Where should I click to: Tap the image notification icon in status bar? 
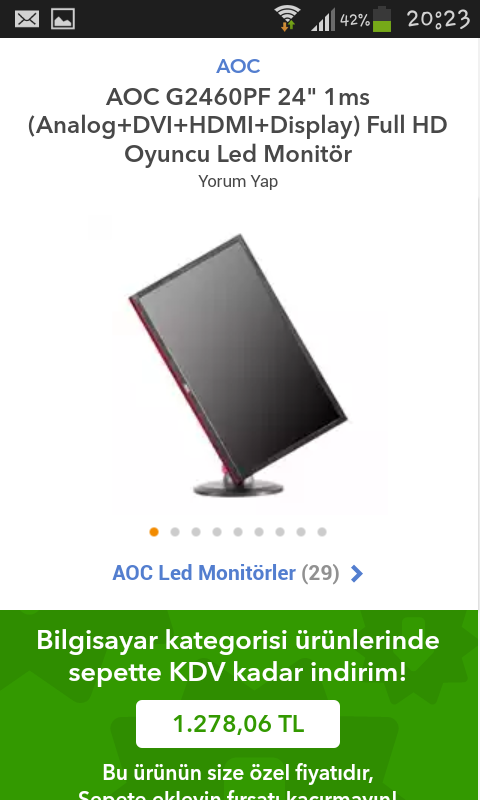[63, 19]
